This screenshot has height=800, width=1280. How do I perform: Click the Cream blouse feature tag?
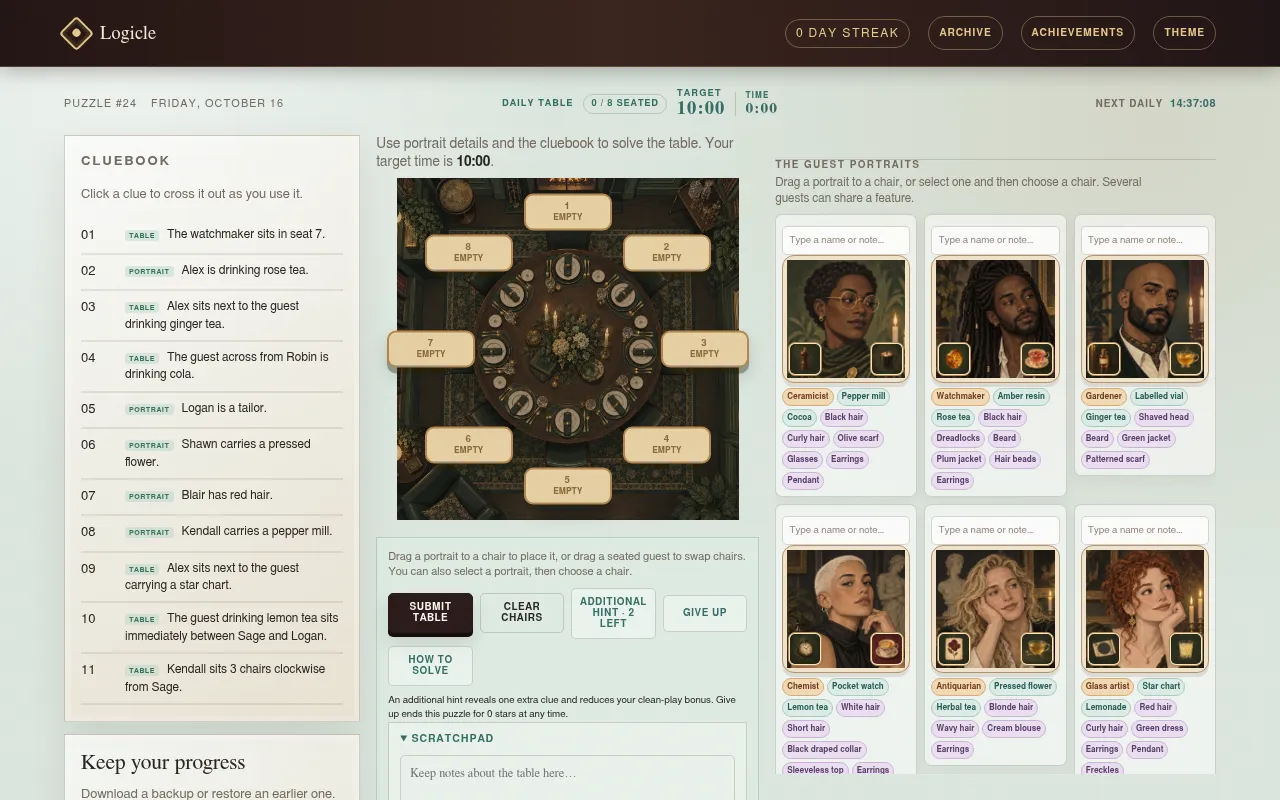(x=1014, y=728)
